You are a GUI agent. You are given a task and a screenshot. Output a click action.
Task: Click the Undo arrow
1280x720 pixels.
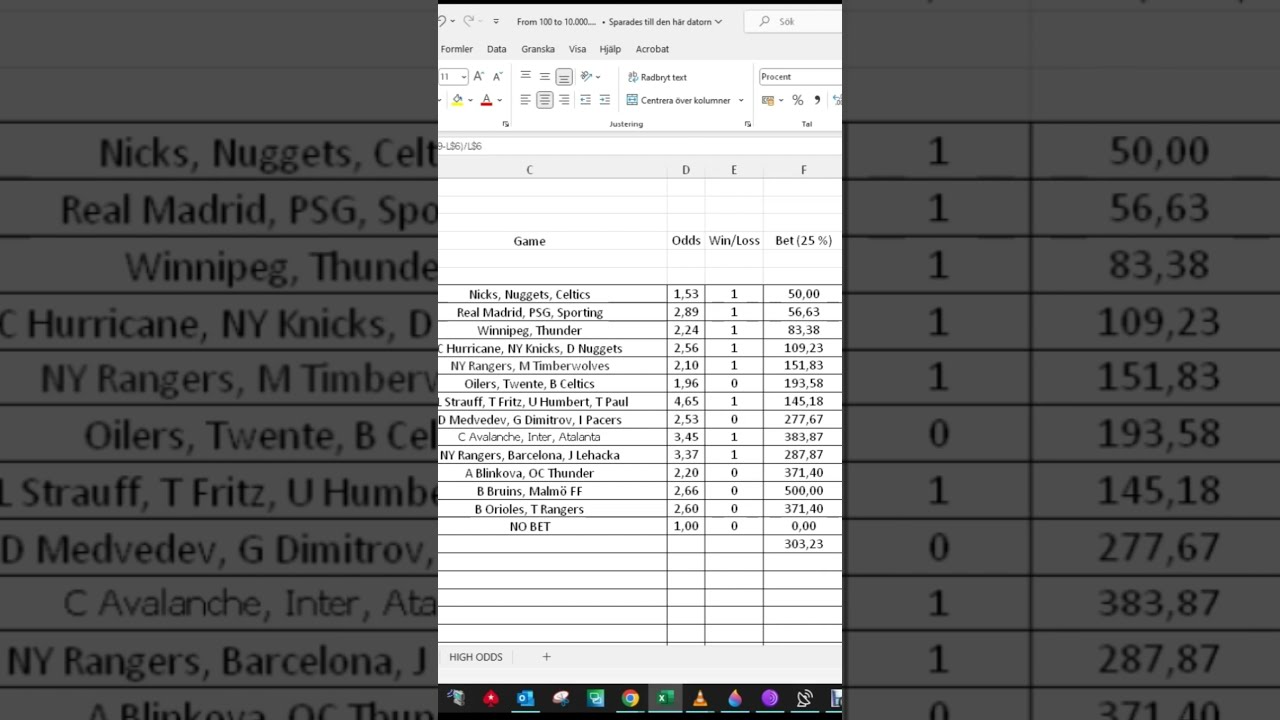(441, 21)
